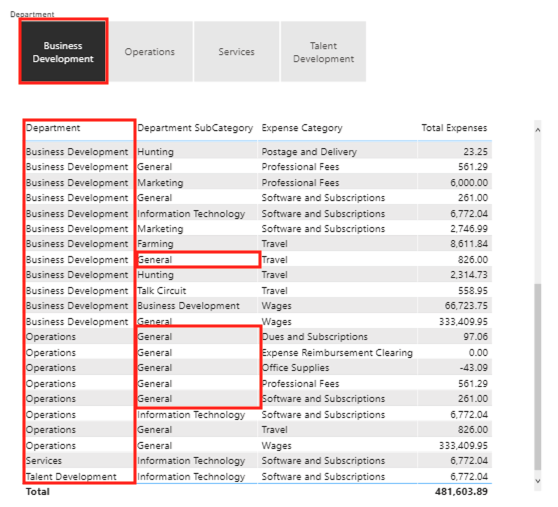Image resolution: width=558 pixels, height=507 pixels.
Task: Select the 6,000.00 expense value
Action: pos(469,183)
